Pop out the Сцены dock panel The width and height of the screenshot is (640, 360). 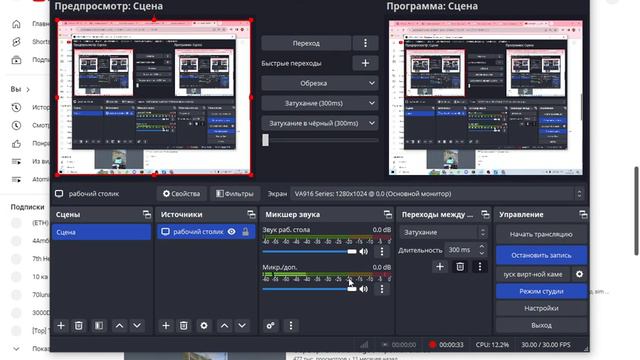[147, 214]
